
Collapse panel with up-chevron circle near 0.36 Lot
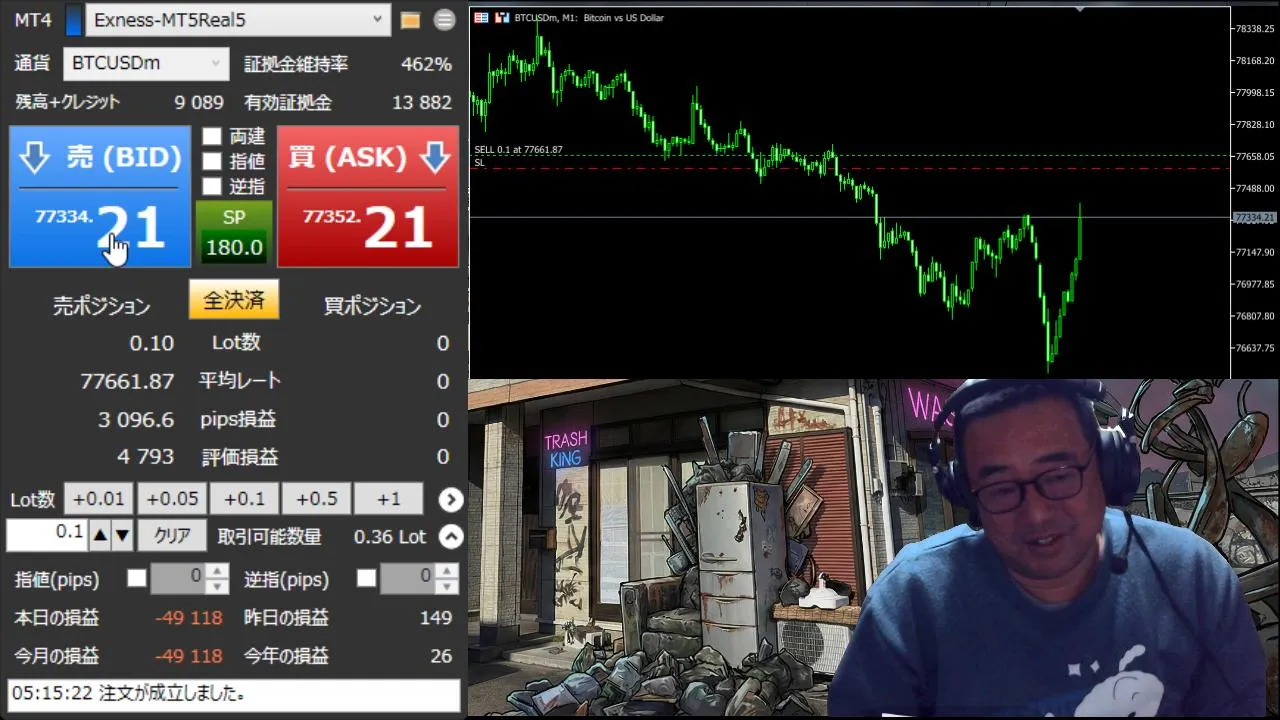point(451,537)
